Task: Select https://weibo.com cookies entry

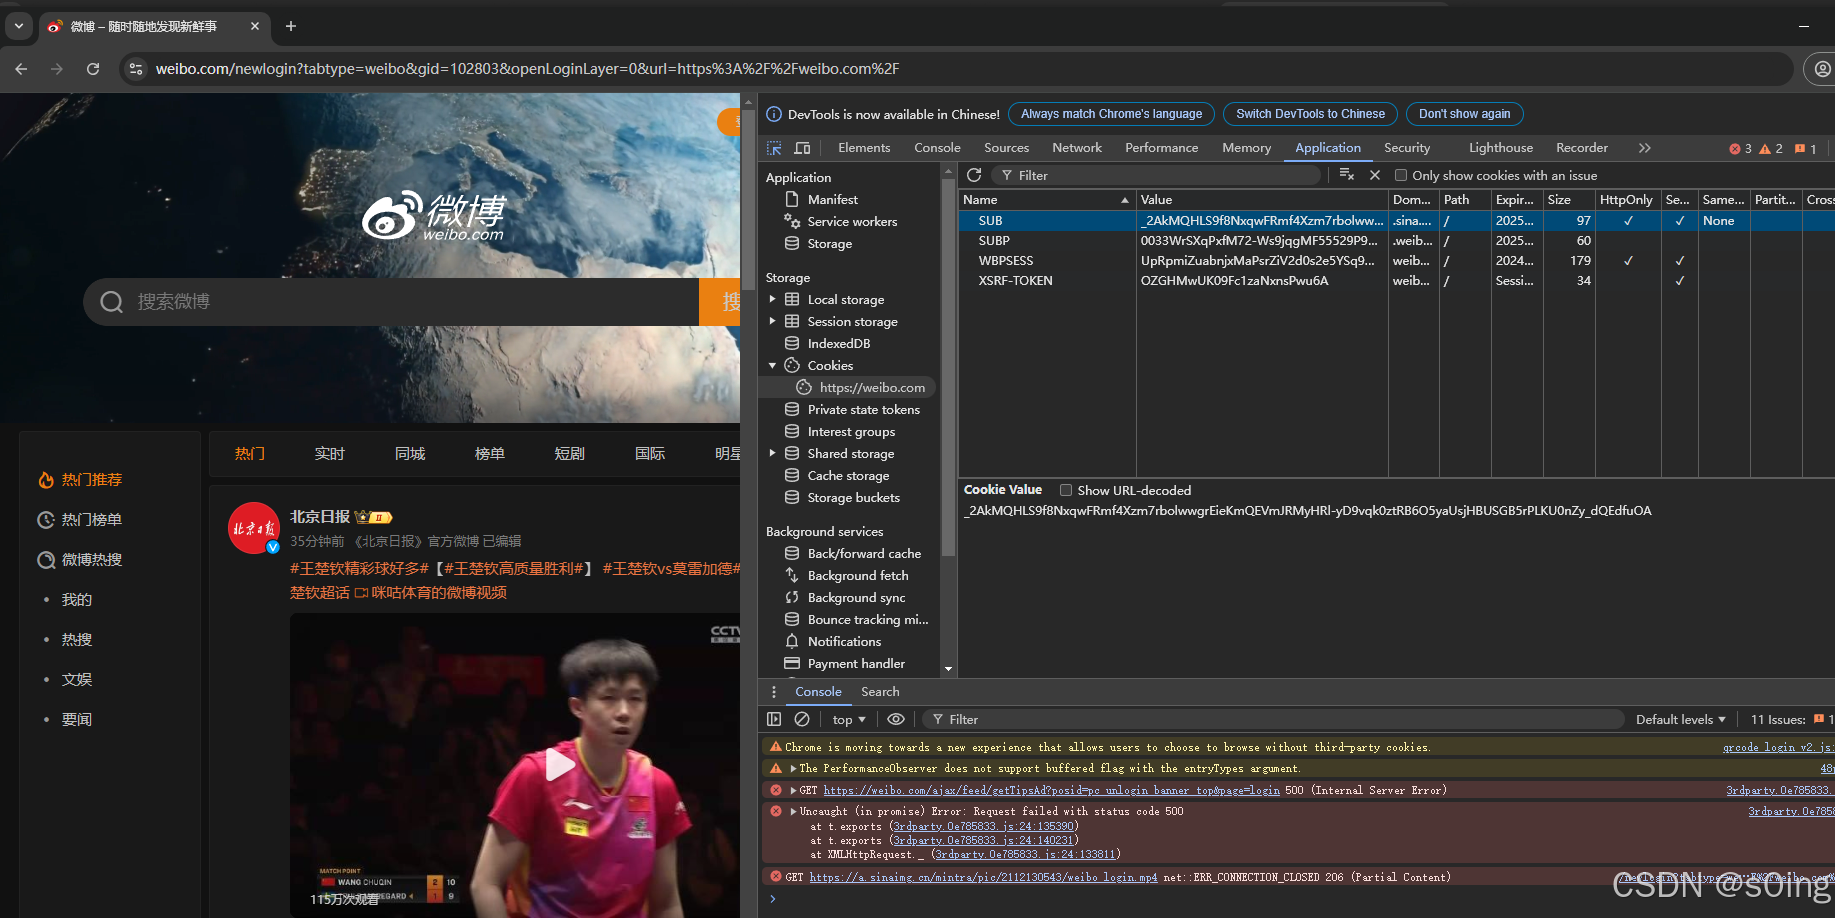Action: 871,388
